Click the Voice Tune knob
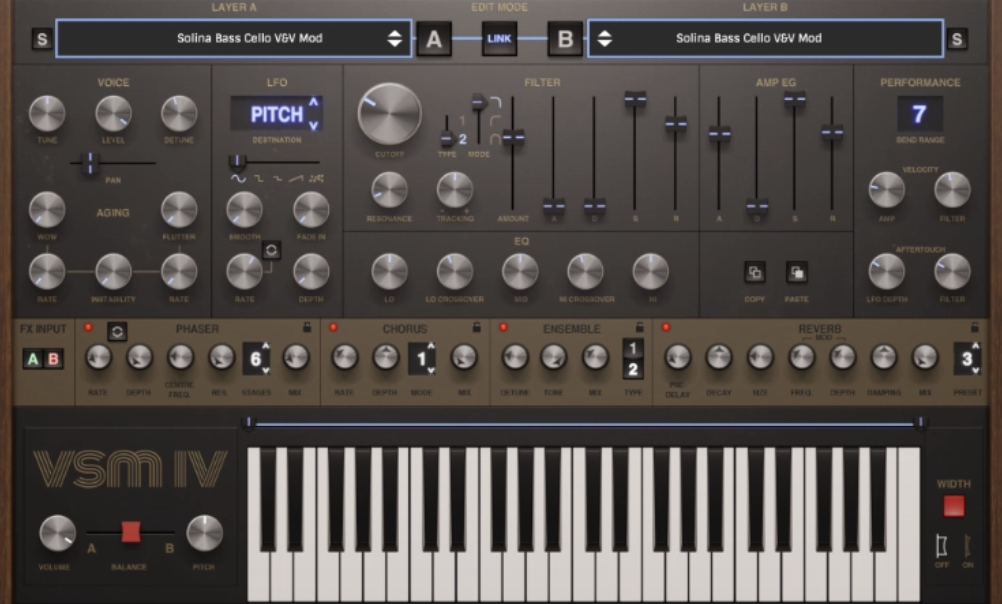Viewport: 1002px width, 604px height. [47, 114]
